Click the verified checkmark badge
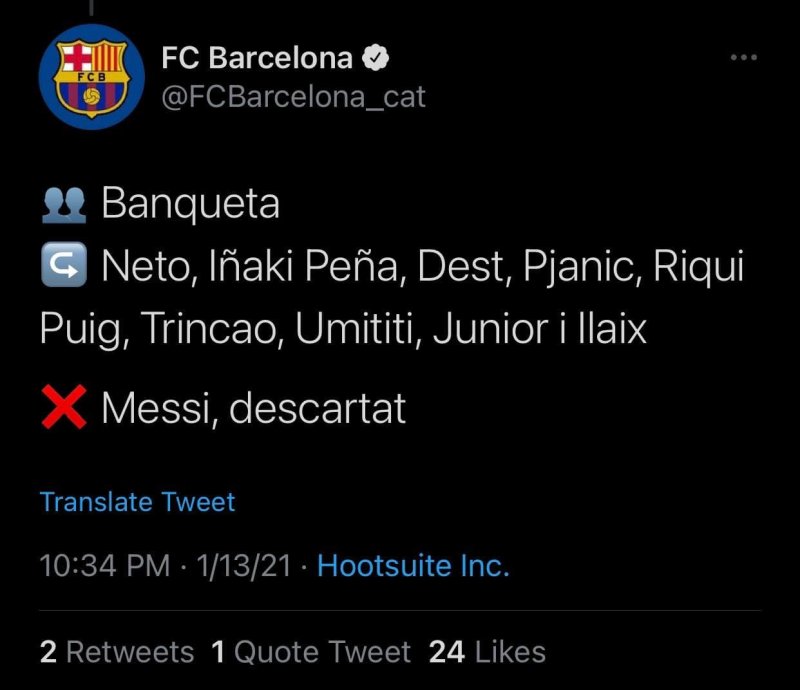This screenshot has width=800, height=690. pos(375,58)
